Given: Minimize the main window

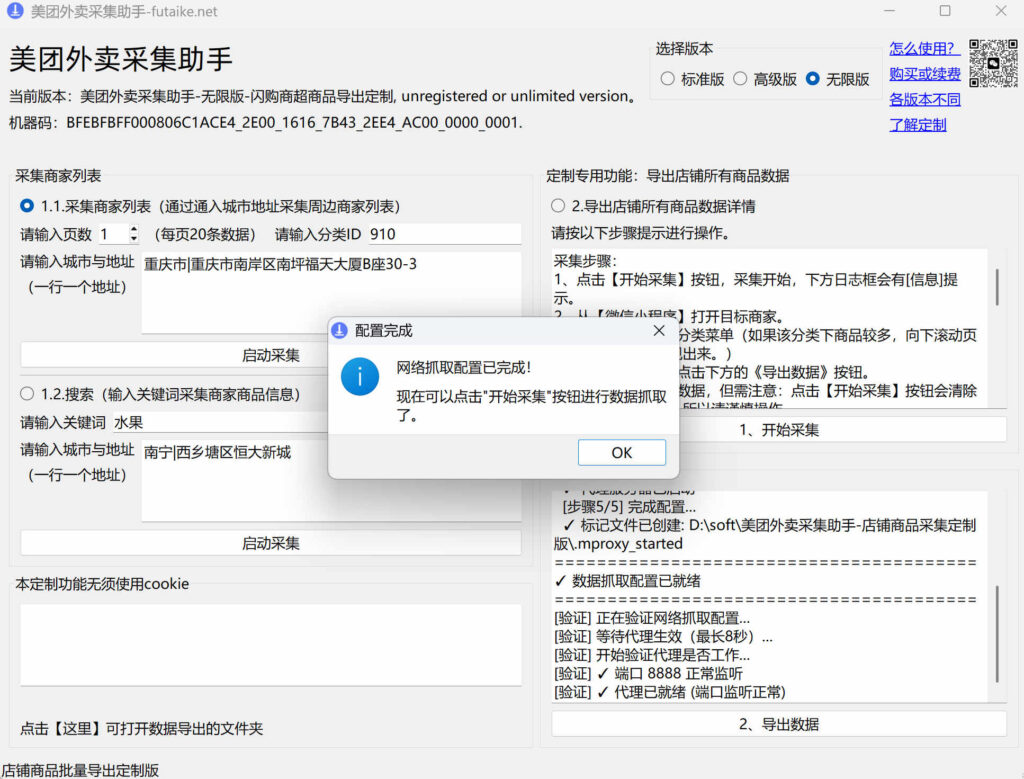Looking at the screenshot, I should (889, 10).
